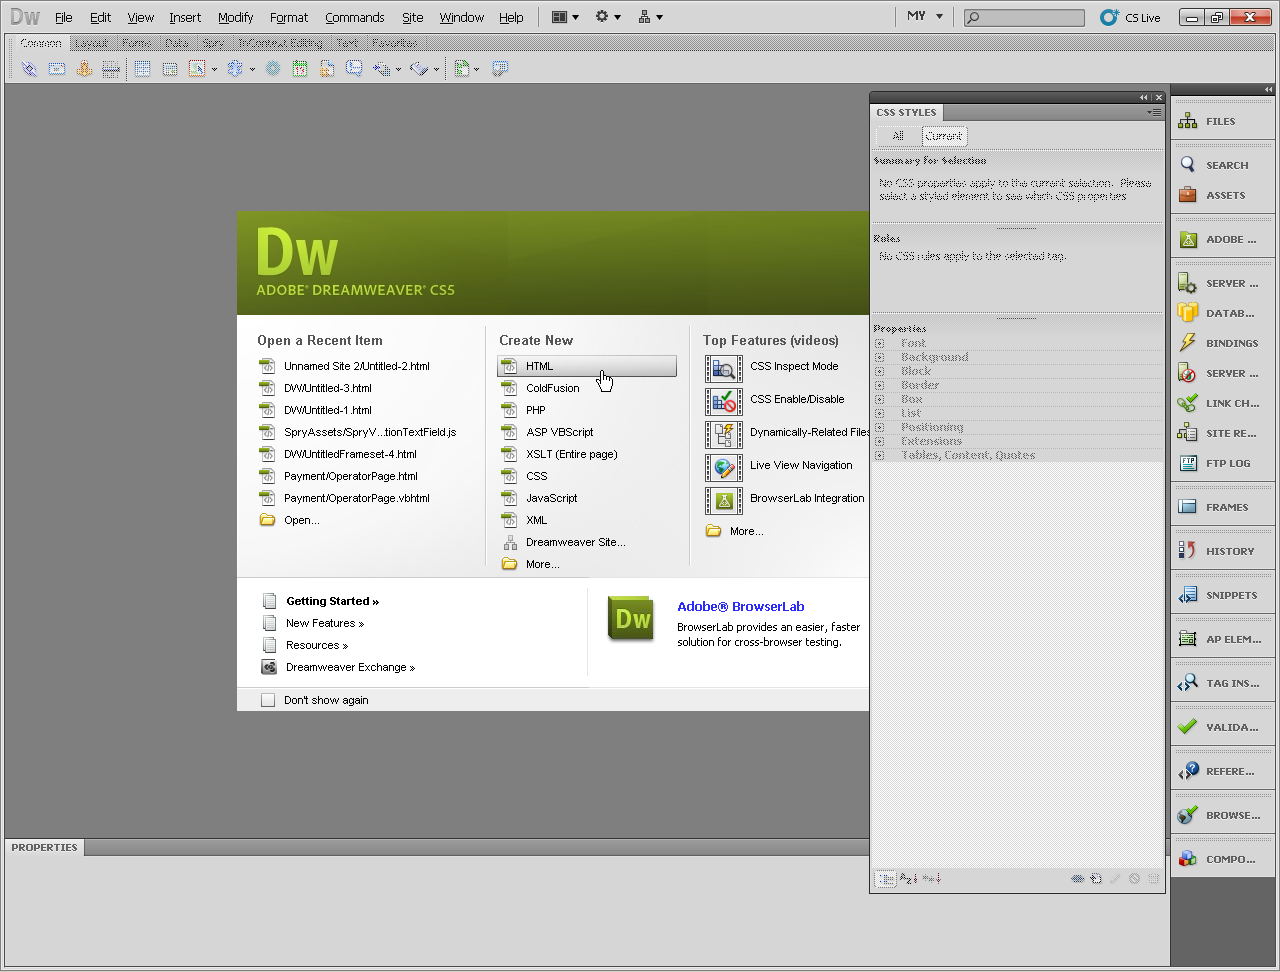Open the MY workspace switcher dropdown

click(x=923, y=17)
